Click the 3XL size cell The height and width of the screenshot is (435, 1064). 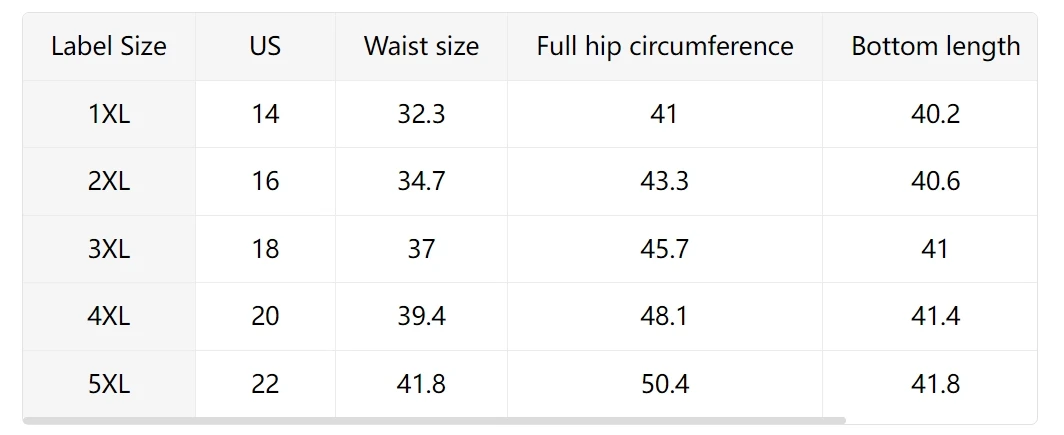pyautogui.click(x=109, y=249)
